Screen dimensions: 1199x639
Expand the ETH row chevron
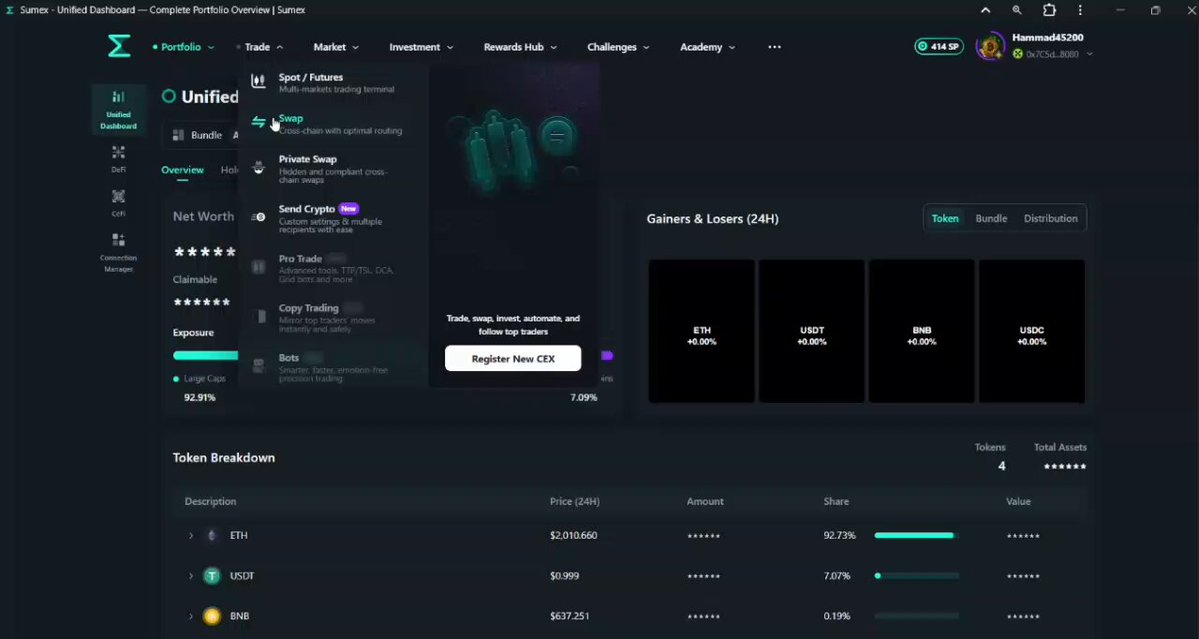tap(190, 535)
